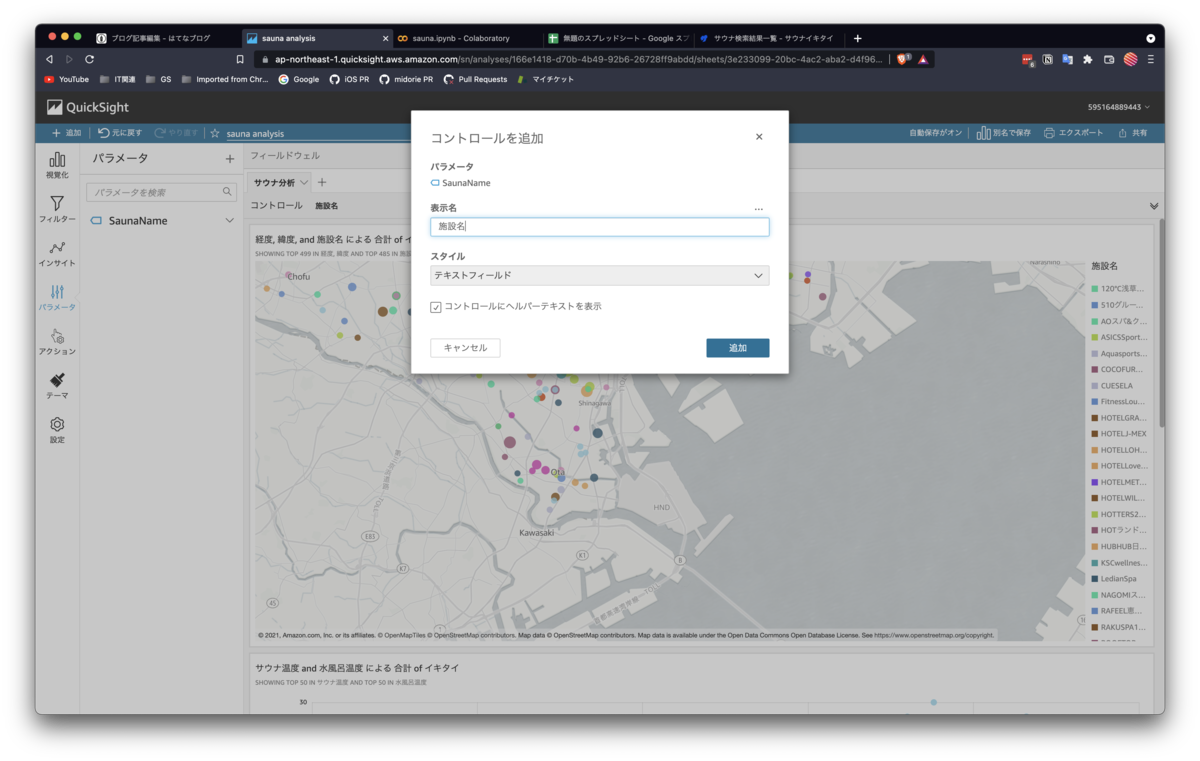This screenshot has width=1200, height=761.
Task: Click the magnifier in parameter search box
Action: (x=227, y=192)
